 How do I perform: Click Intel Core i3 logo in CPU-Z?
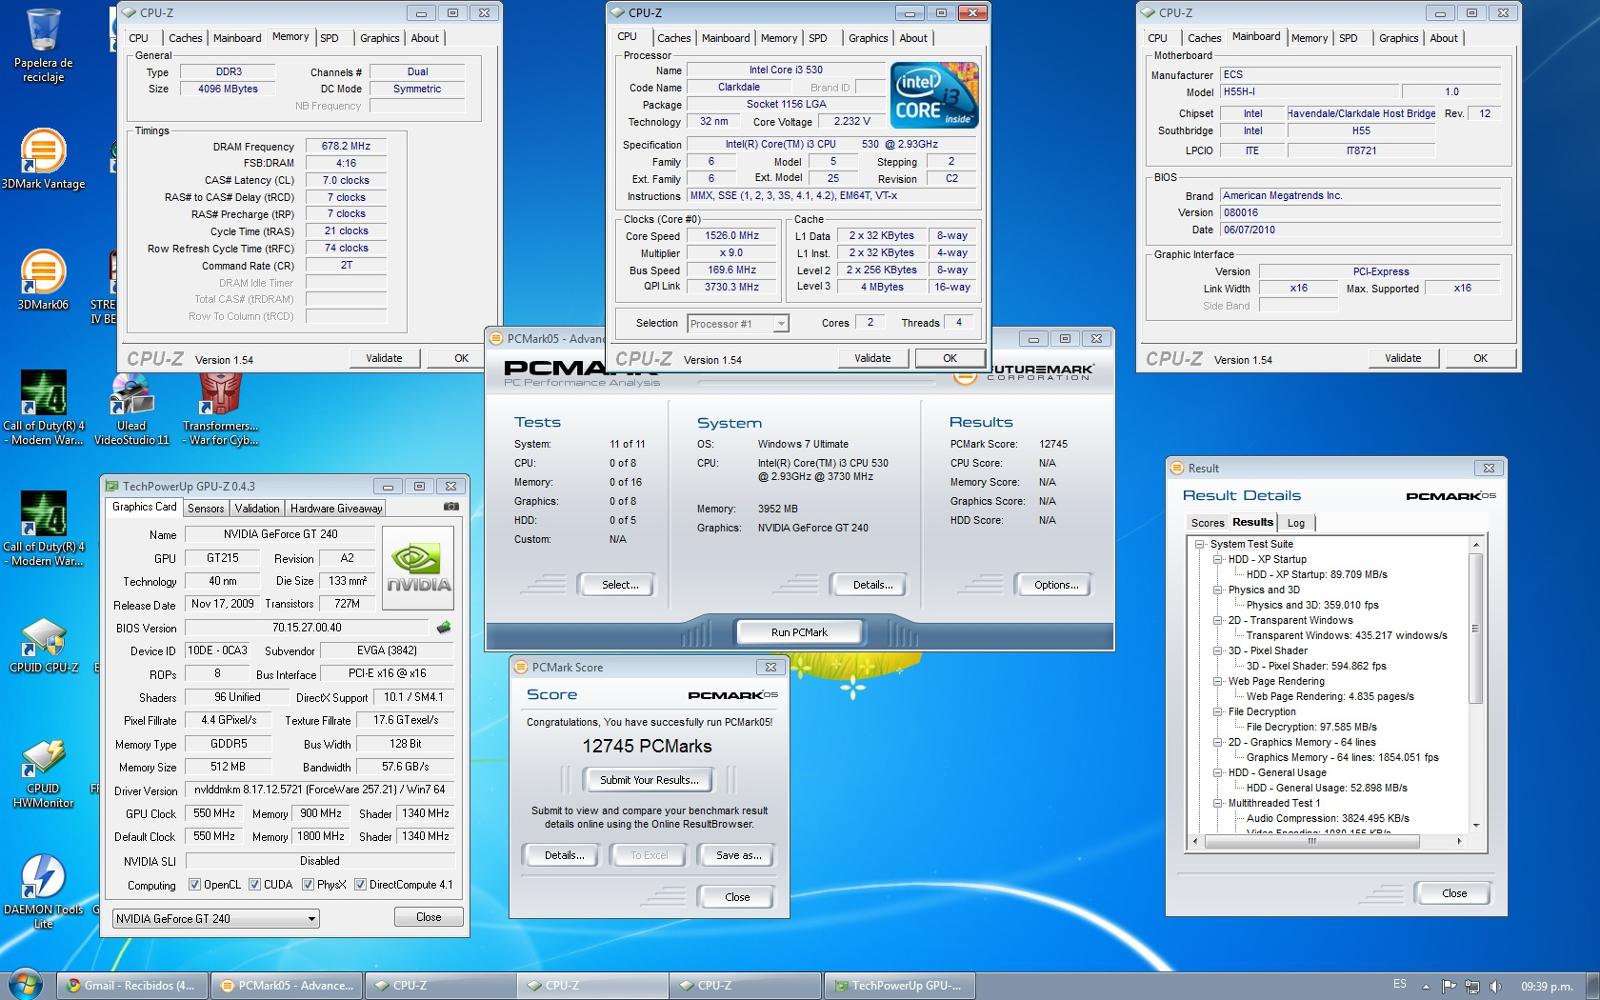(x=934, y=95)
